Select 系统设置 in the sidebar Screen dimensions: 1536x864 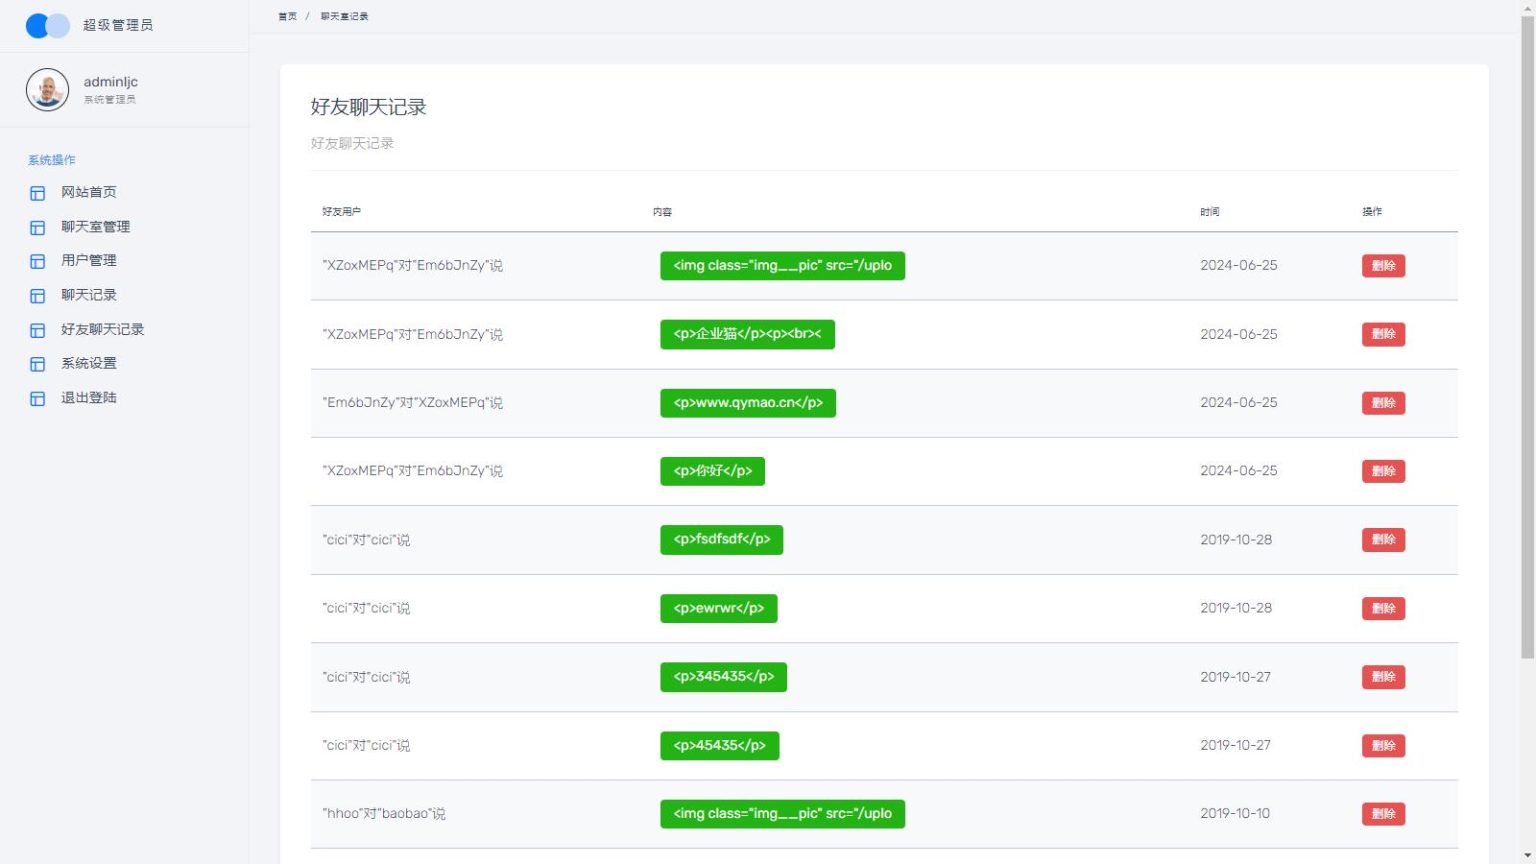[x=88, y=363]
